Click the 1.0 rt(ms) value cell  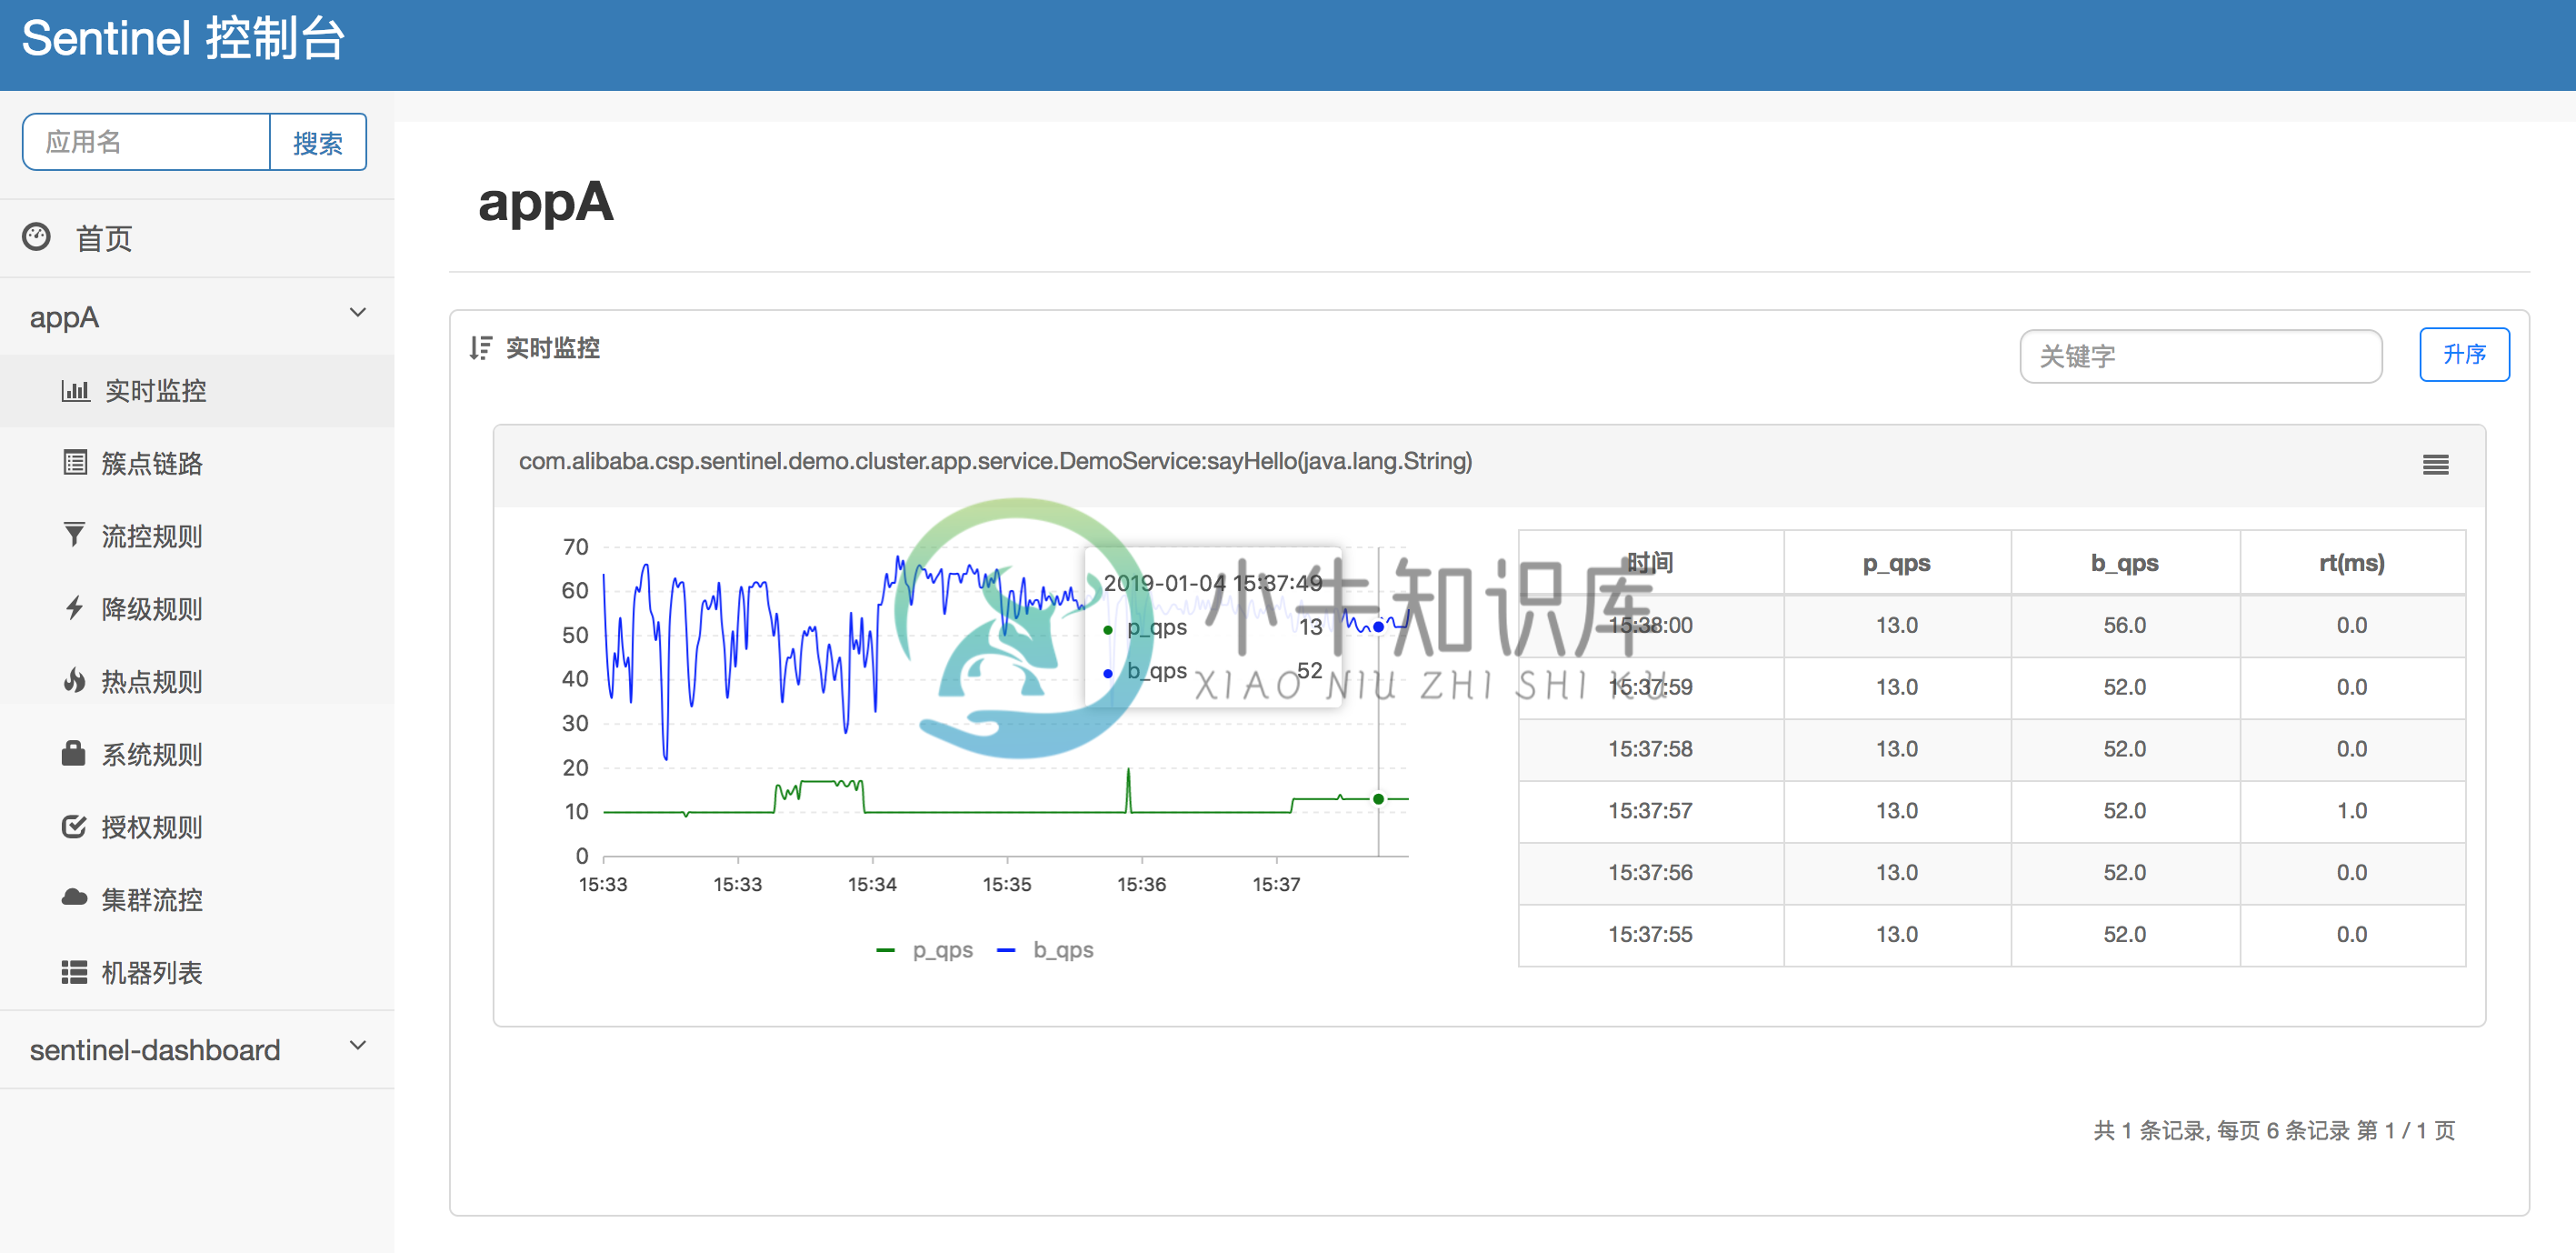(x=2352, y=811)
